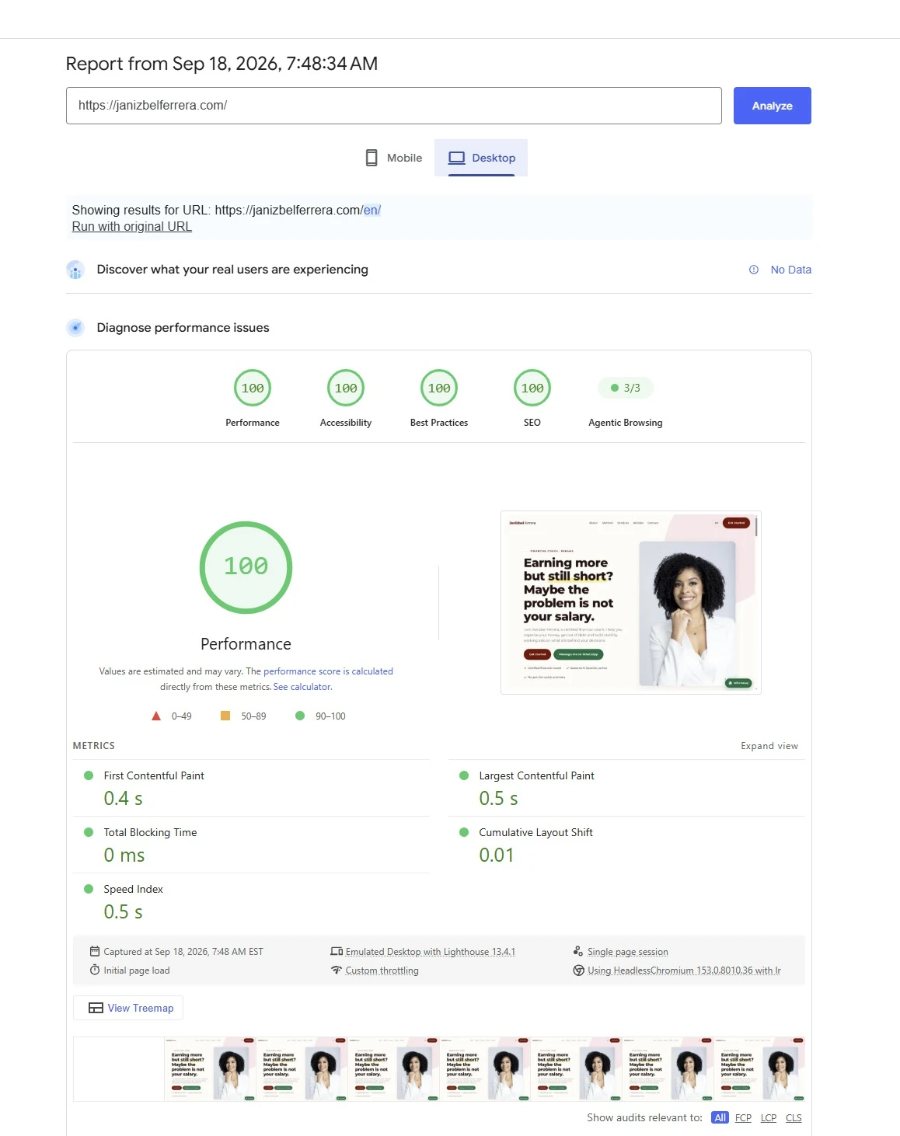Screen dimensions: 900x1136
Task: Click the No Data info icon
Action: 754,270
